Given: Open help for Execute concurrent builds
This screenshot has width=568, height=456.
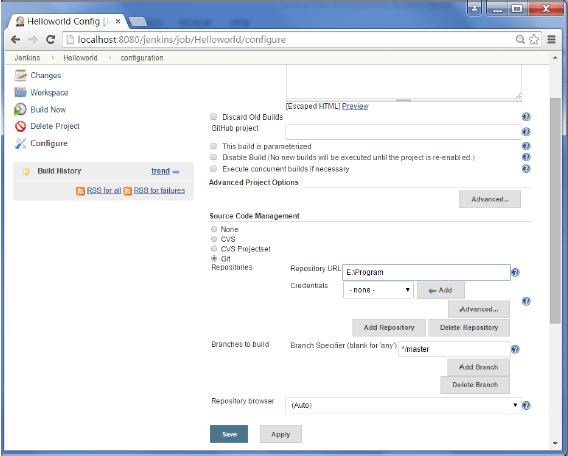Looking at the screenshot, I should click(x=526, y=169).
